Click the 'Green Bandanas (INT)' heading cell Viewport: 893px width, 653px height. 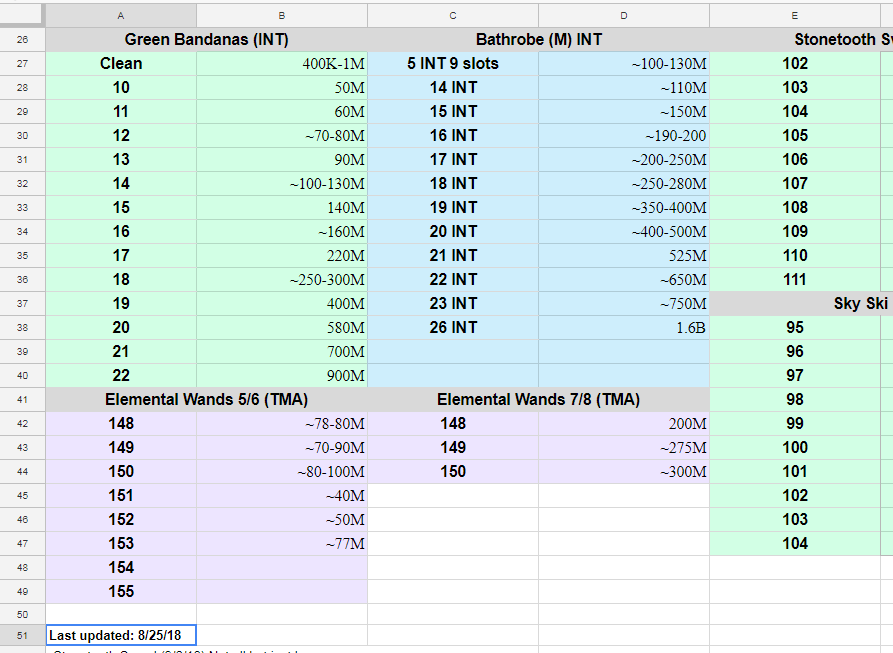click(x=207, y=40)
